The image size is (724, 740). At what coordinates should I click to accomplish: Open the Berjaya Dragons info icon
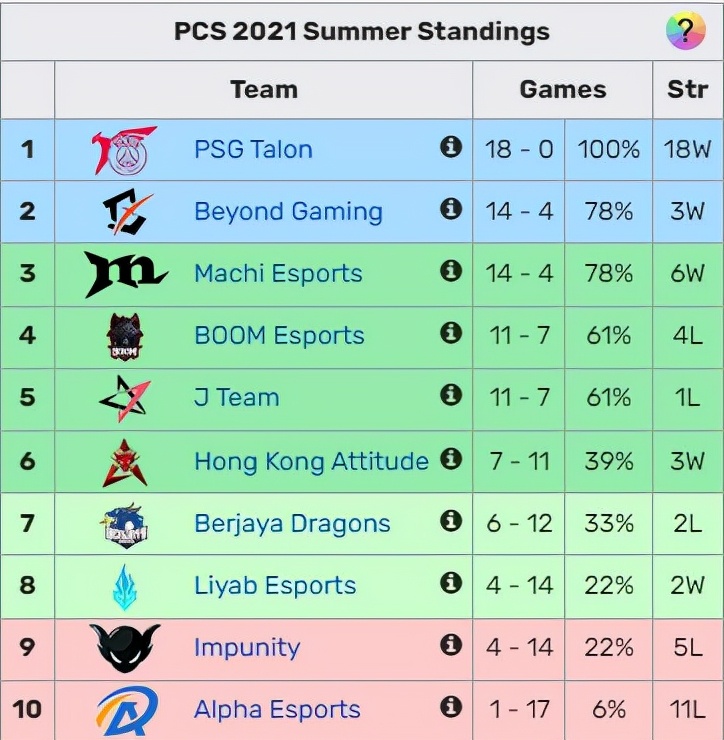coord(451,520)
